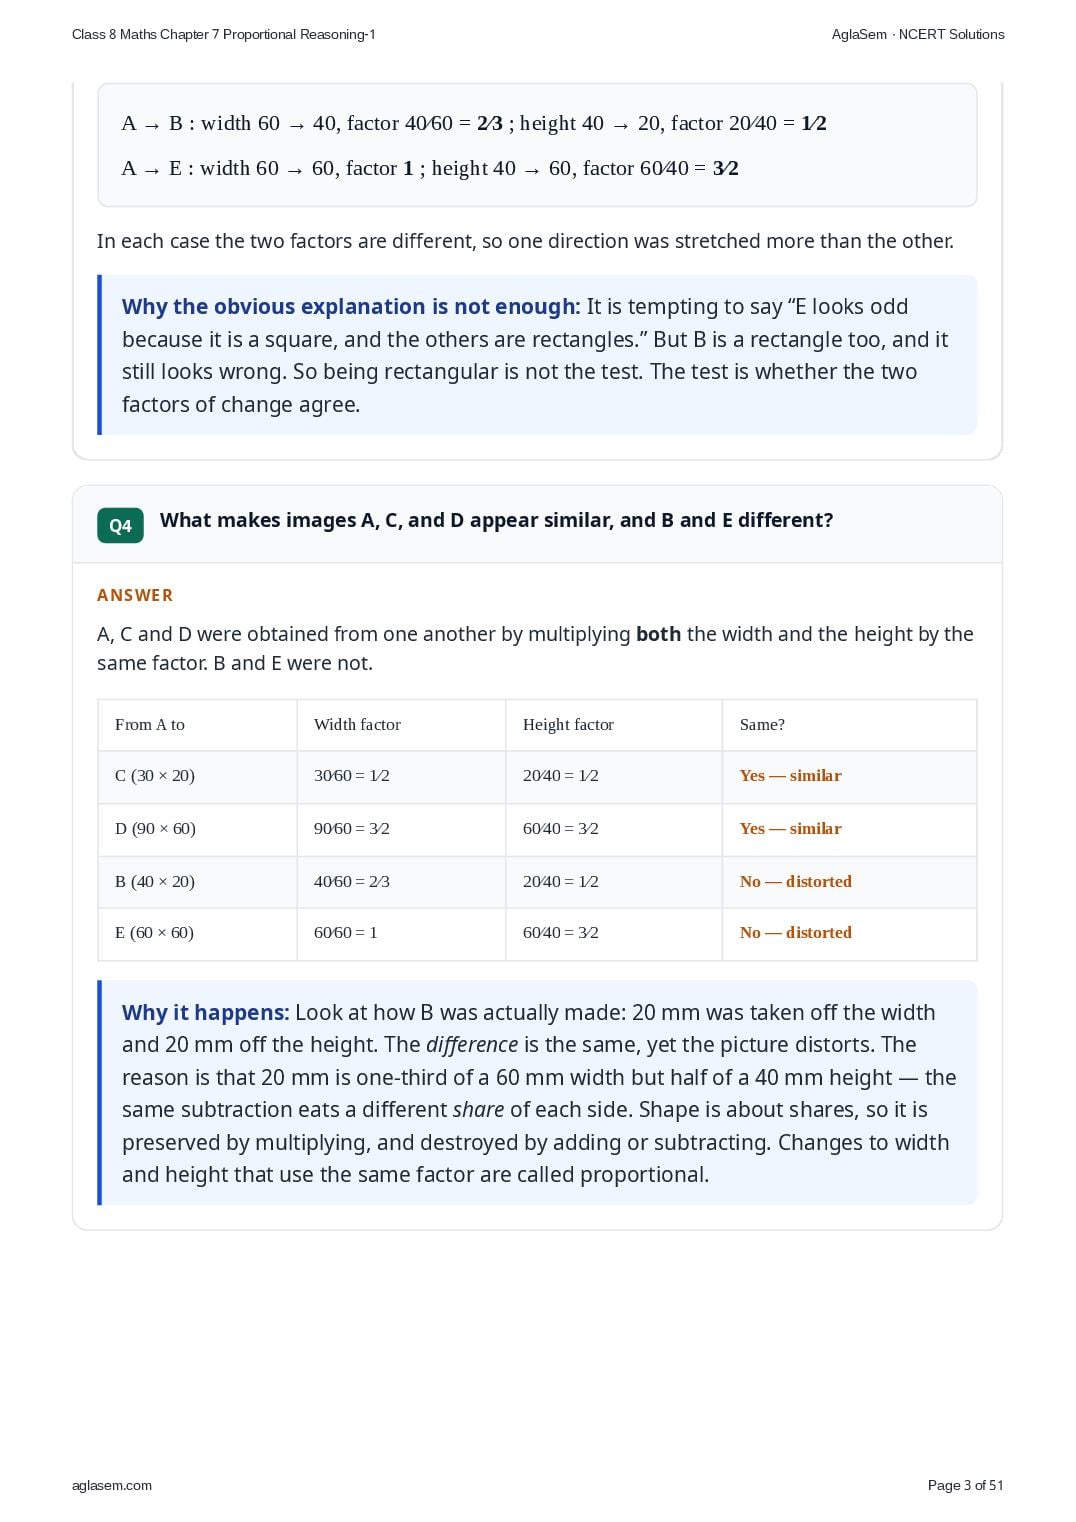The image size is (1076, 1522).
Task: Click the green Q4 question badge
Action: click(120, 525)
